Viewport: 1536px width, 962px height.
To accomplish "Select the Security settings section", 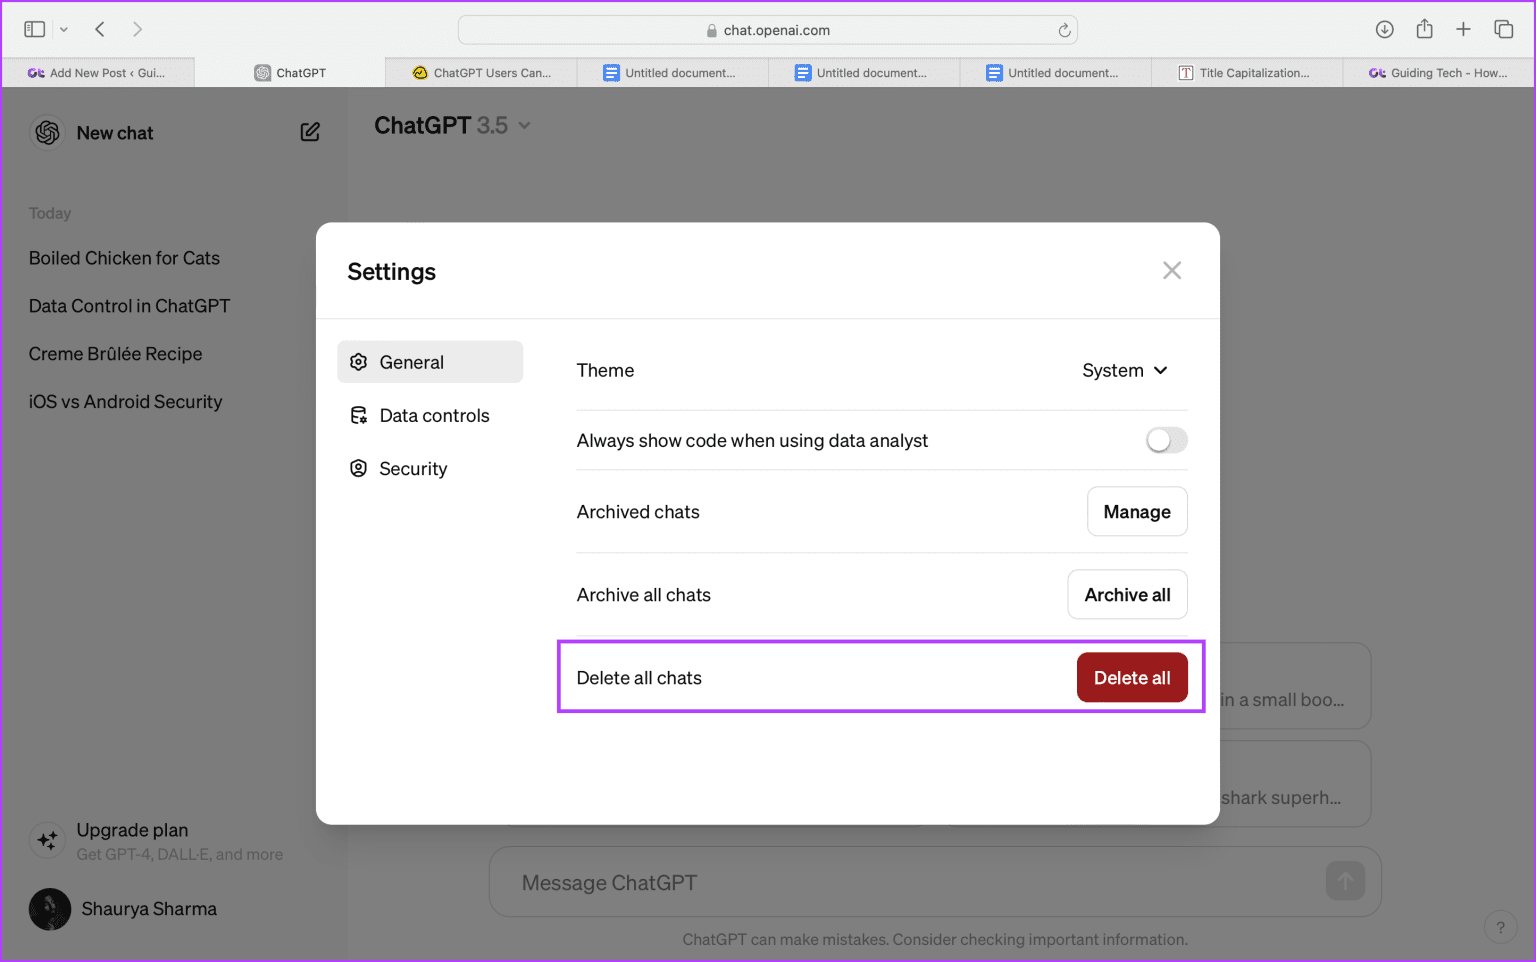I will click(x=412, y=468).
